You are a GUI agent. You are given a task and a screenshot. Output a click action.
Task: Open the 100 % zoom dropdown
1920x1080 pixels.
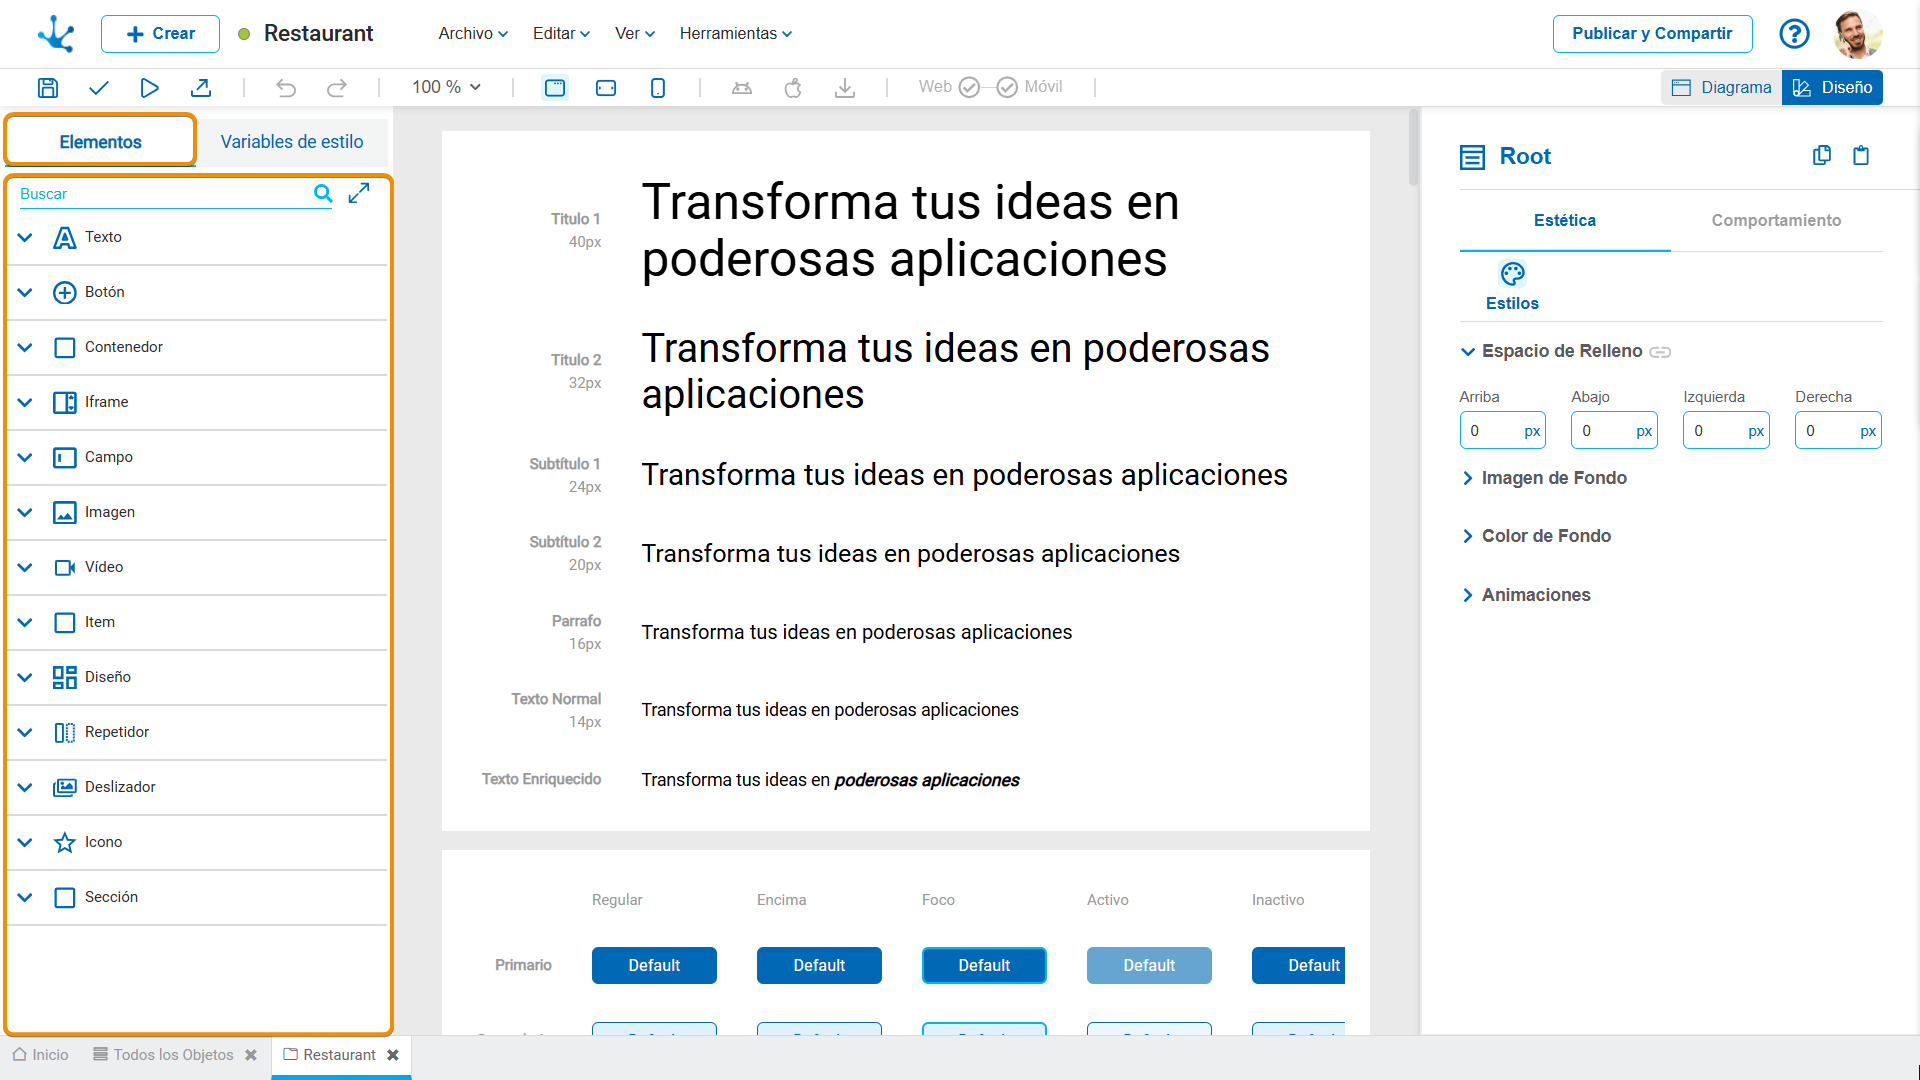(446, 87)
